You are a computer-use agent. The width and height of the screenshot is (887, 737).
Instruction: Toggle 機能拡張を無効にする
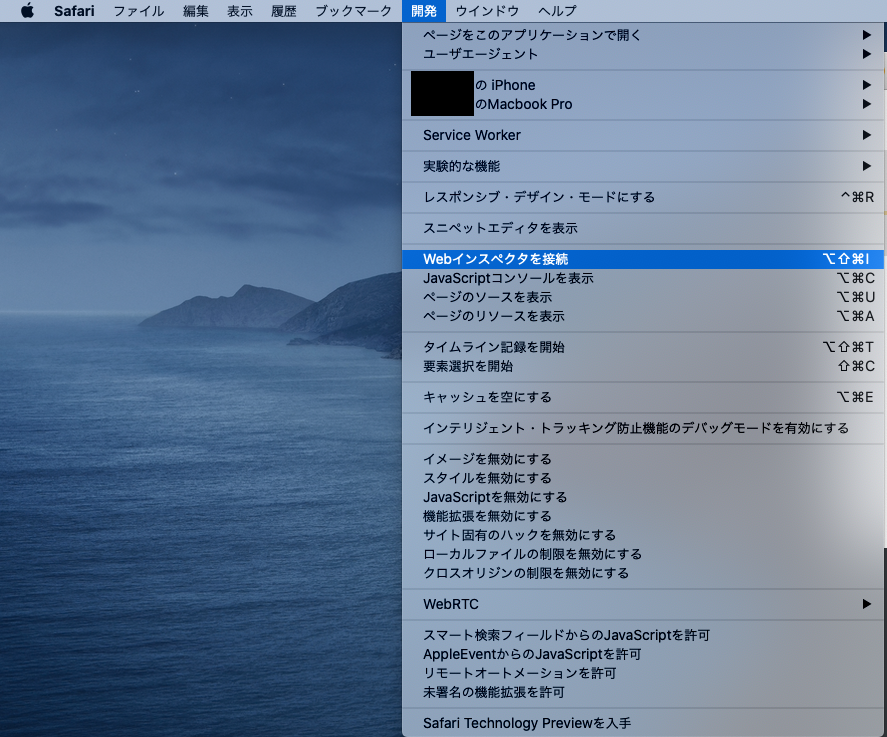coord(643,516)
